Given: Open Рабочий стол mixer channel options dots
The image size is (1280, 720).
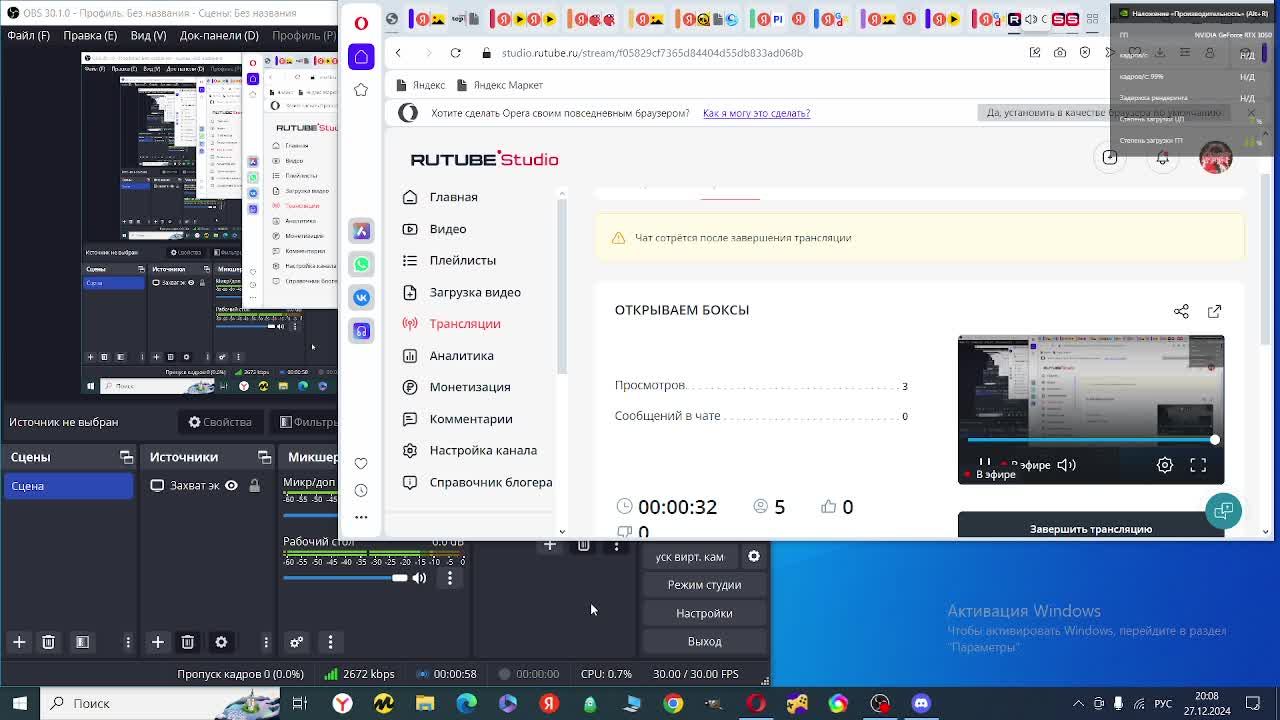Looking at the screenshot, I should point(450,578).
